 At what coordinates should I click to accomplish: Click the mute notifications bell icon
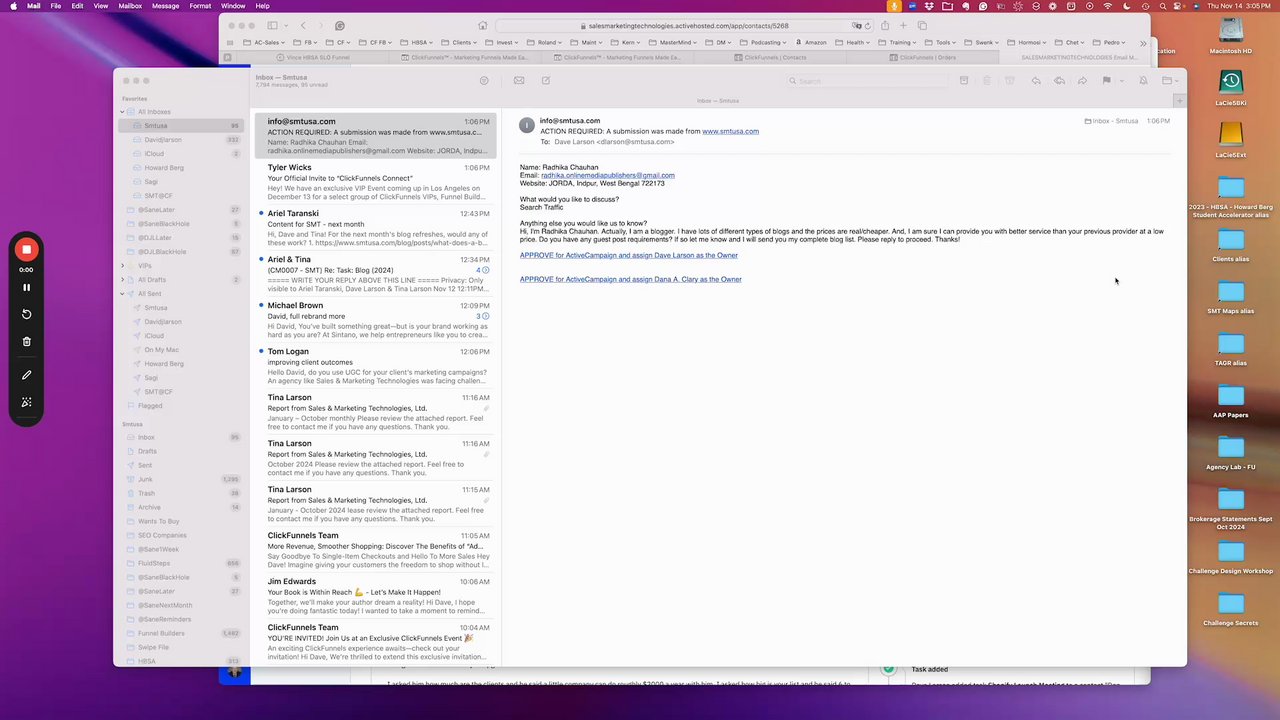[x=1142, y=80]
